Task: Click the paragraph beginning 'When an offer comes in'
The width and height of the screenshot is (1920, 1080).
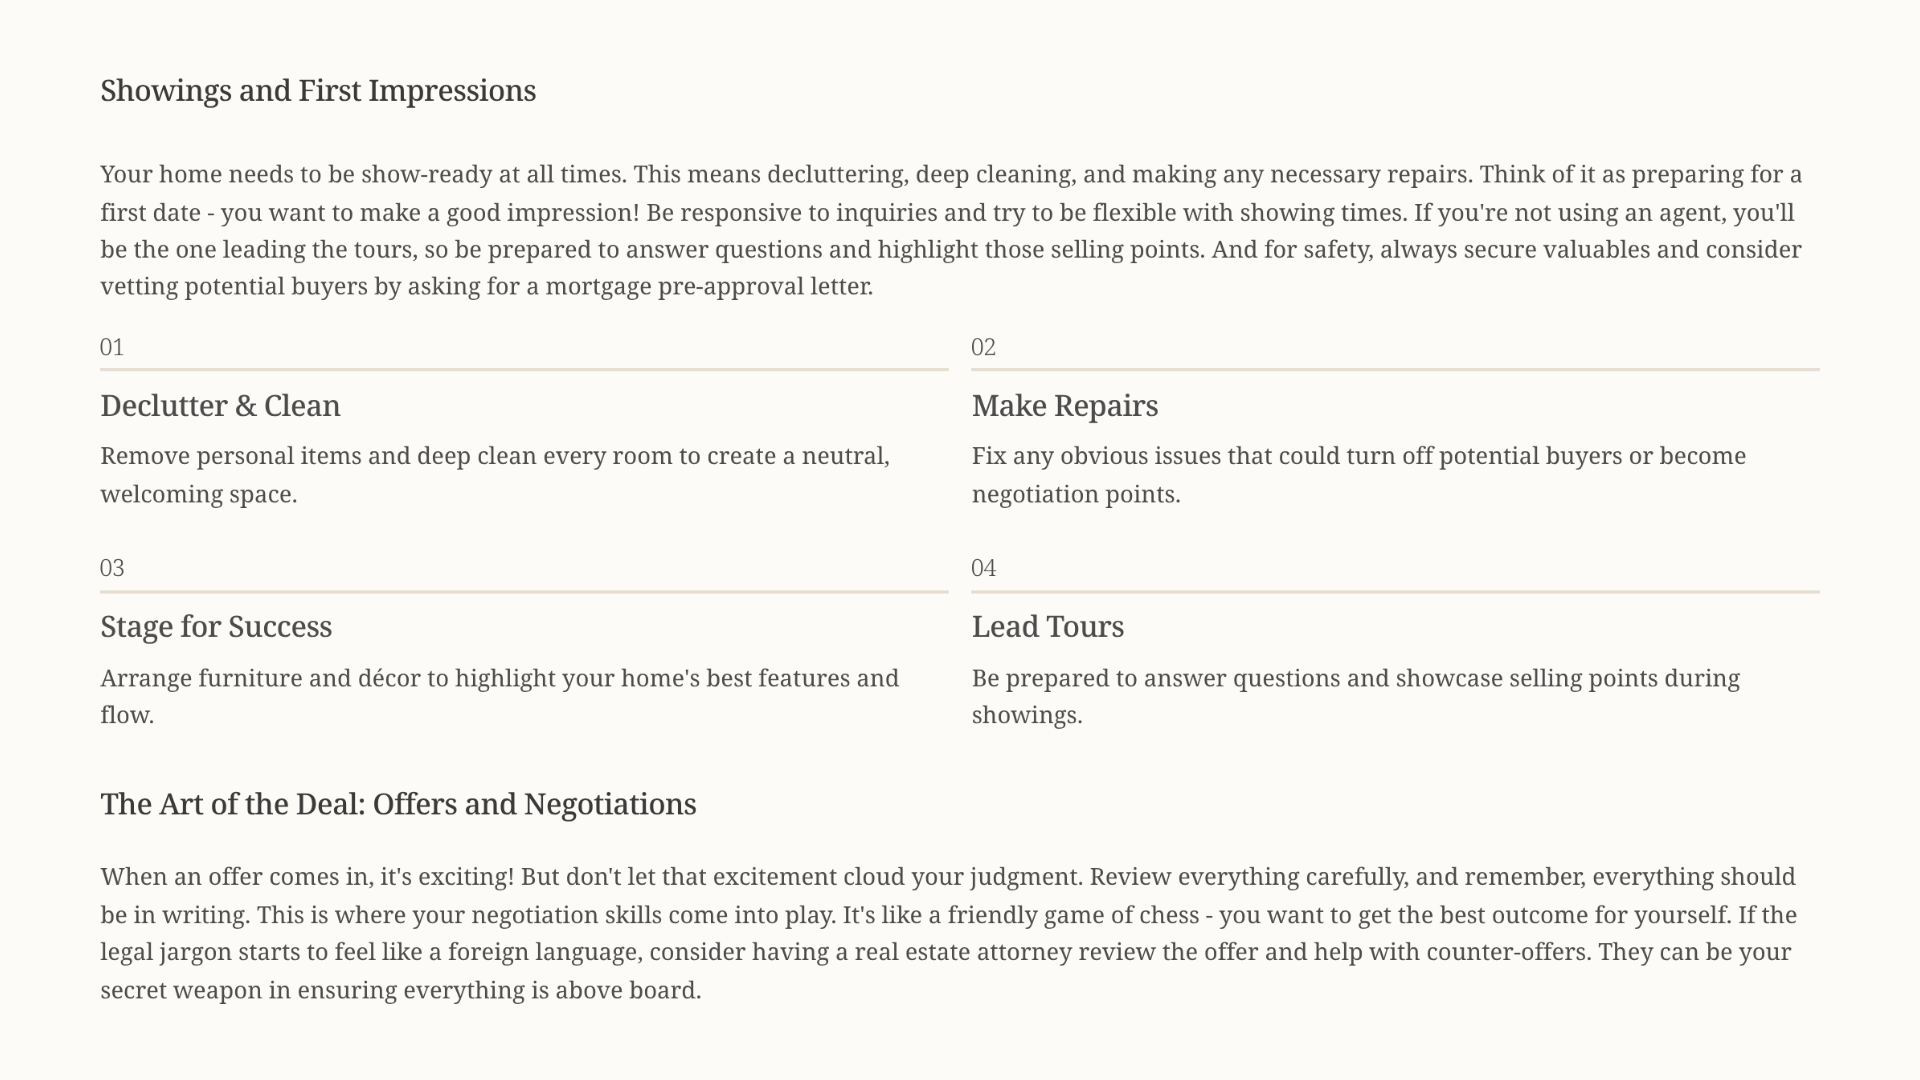Action: pyautogui.click(x=948, y=934)
